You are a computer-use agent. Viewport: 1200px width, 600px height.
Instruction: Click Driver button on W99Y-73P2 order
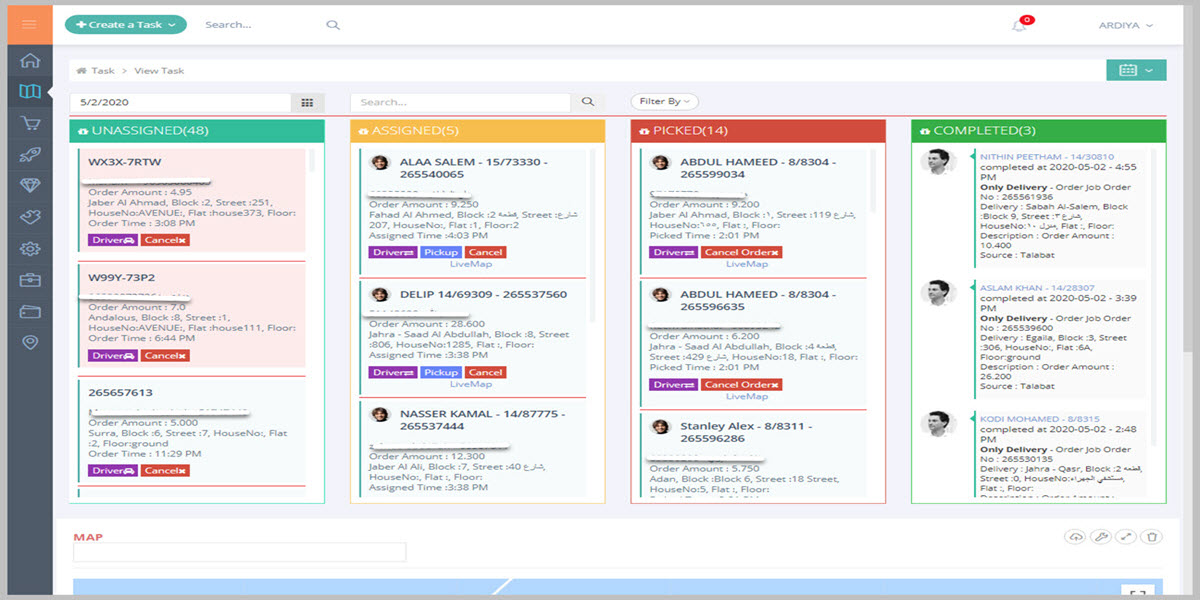coord(112,355)
